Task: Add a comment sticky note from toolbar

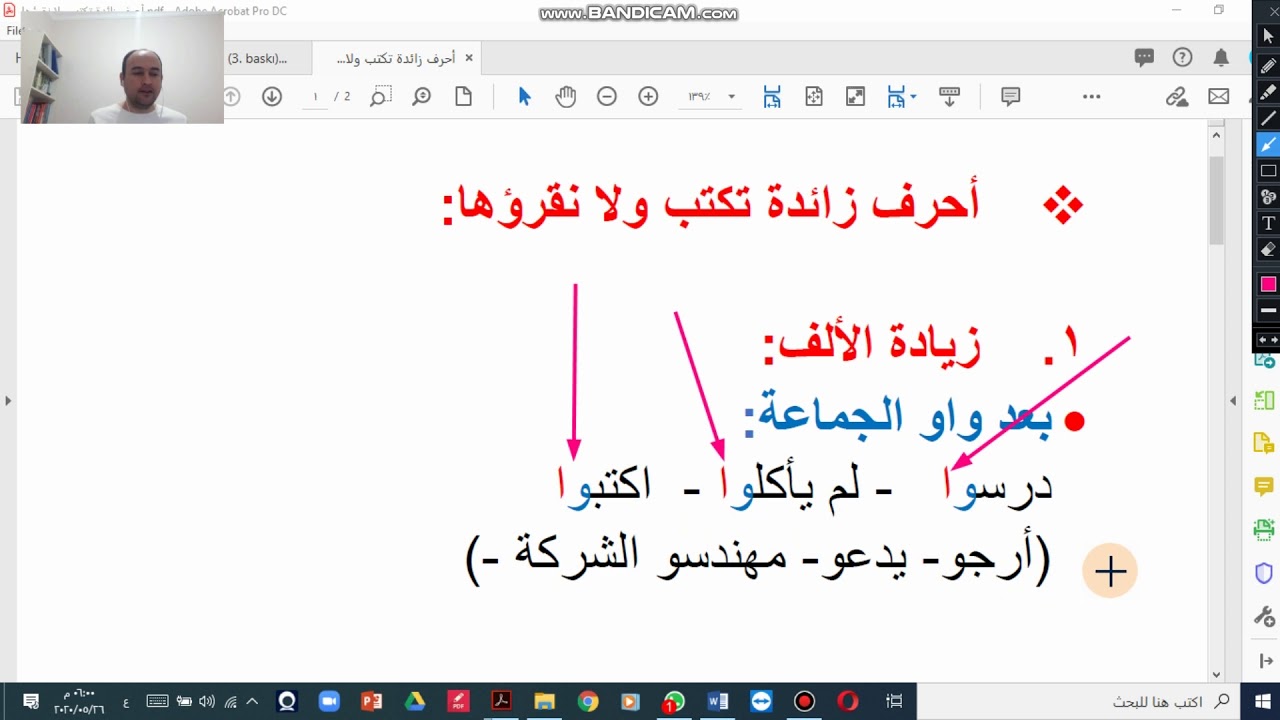Action: pyautogui.click(x=1010, y=97)
